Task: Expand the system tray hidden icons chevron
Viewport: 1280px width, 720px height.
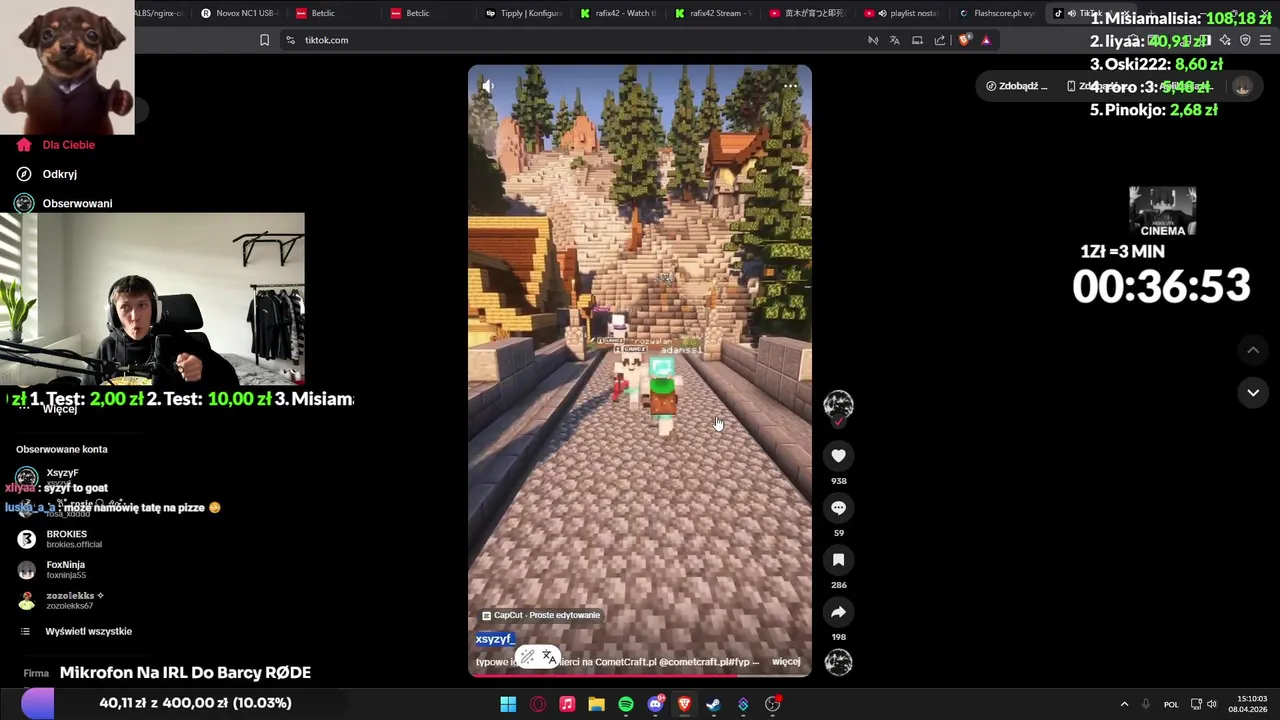Action: tap(1124, 704)
